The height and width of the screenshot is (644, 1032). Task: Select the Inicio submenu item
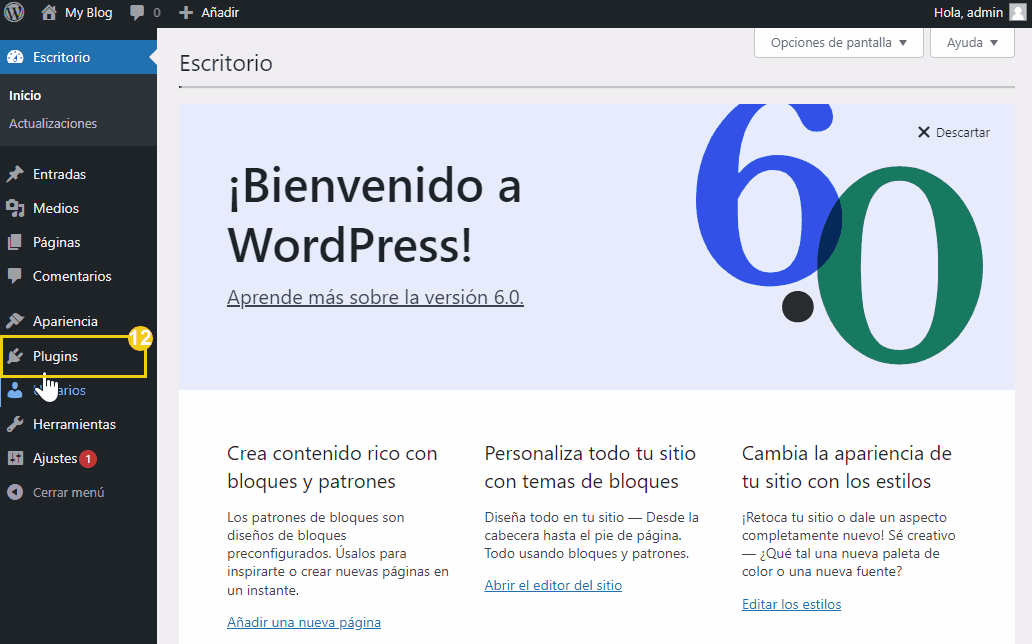click(x=25, y=95)
